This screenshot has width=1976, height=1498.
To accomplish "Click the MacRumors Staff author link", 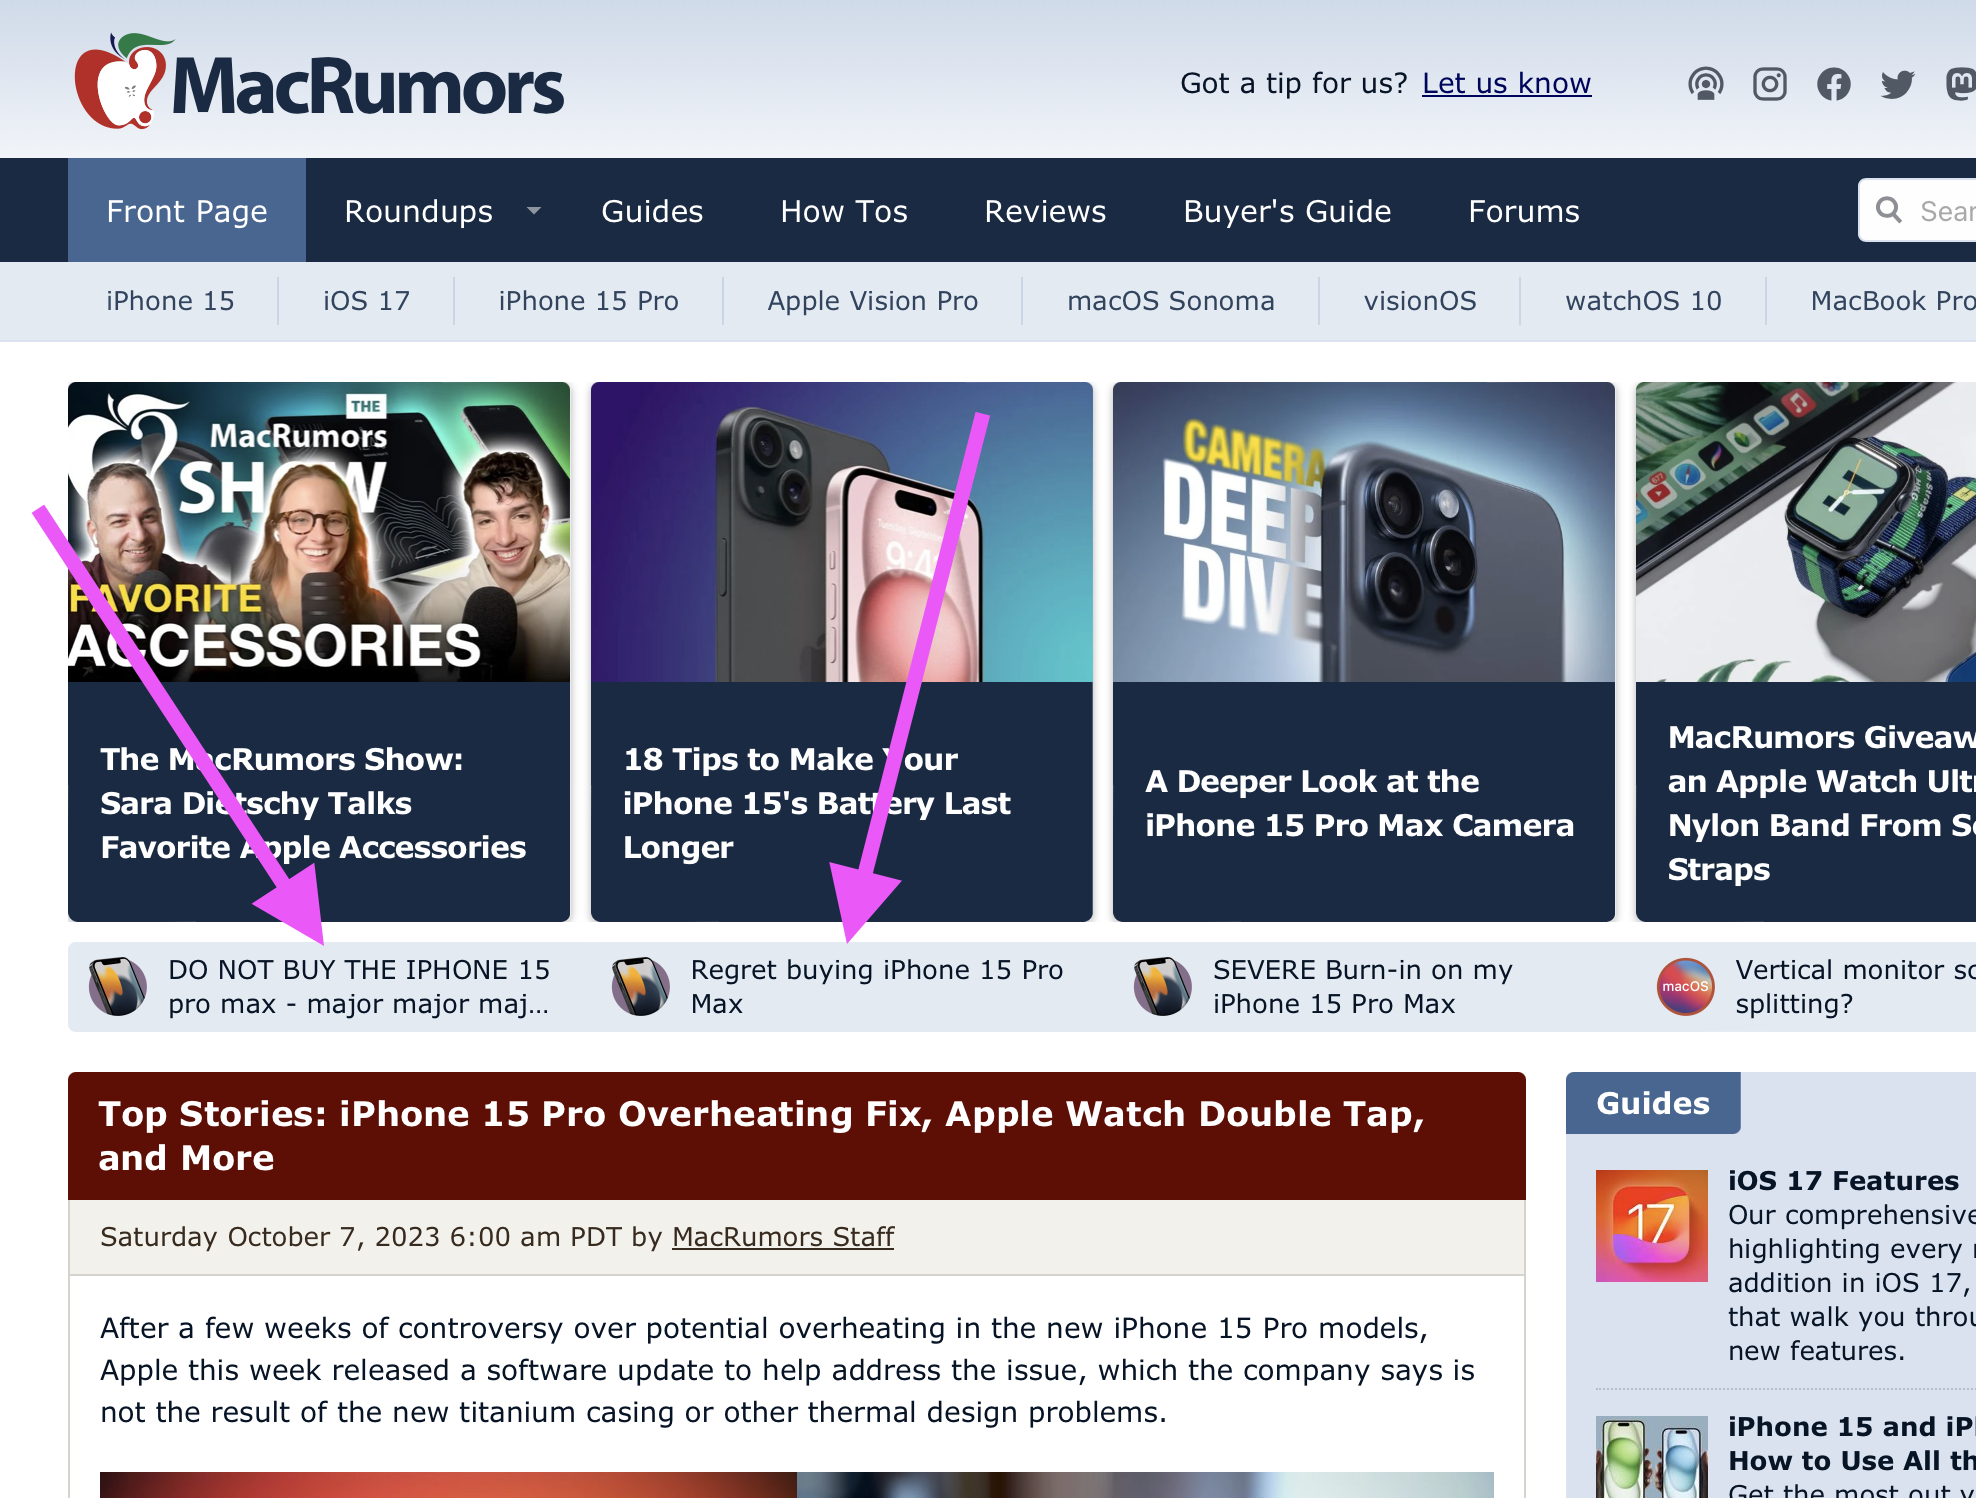I will pos(783,1237).
